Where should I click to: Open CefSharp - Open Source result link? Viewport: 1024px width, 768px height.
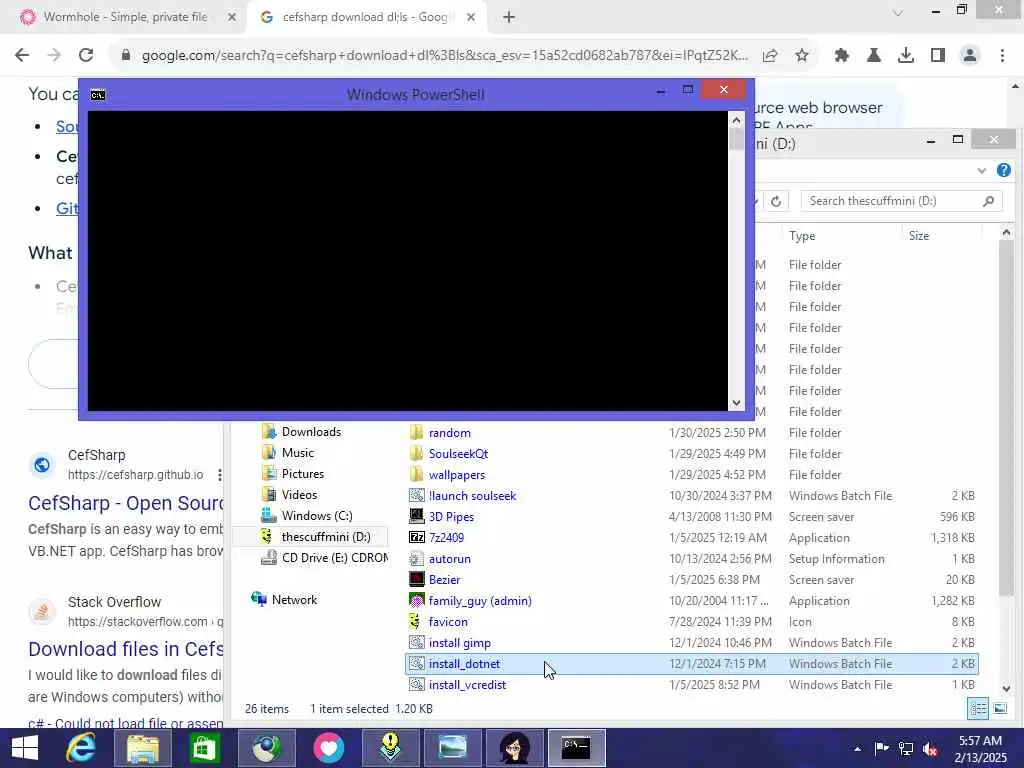(x=125, y=504)
